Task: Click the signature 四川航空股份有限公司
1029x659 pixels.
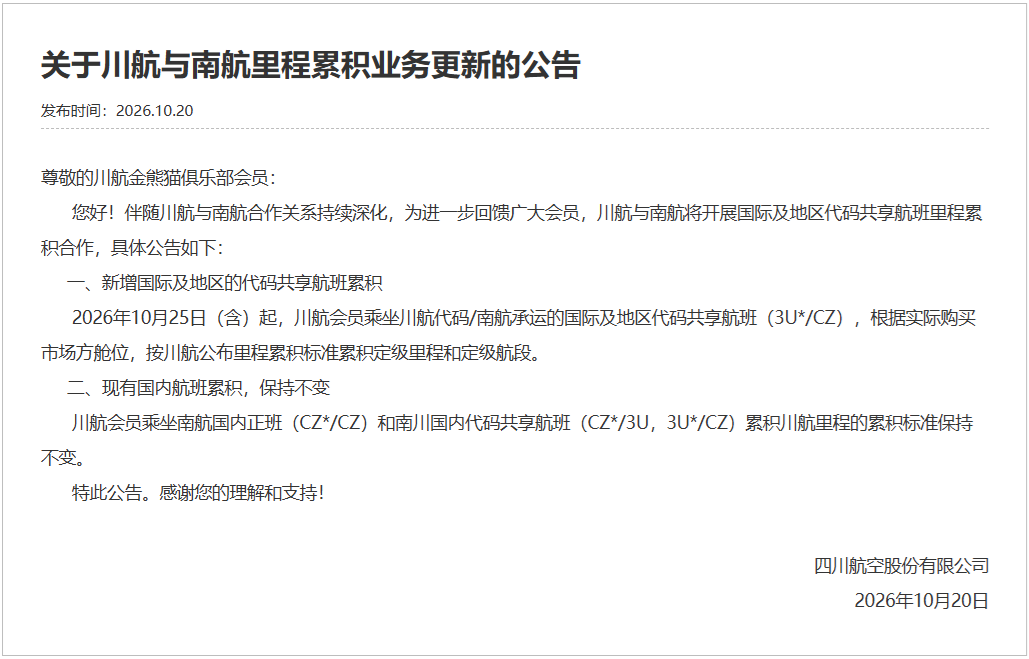Action: click(902, 565)
